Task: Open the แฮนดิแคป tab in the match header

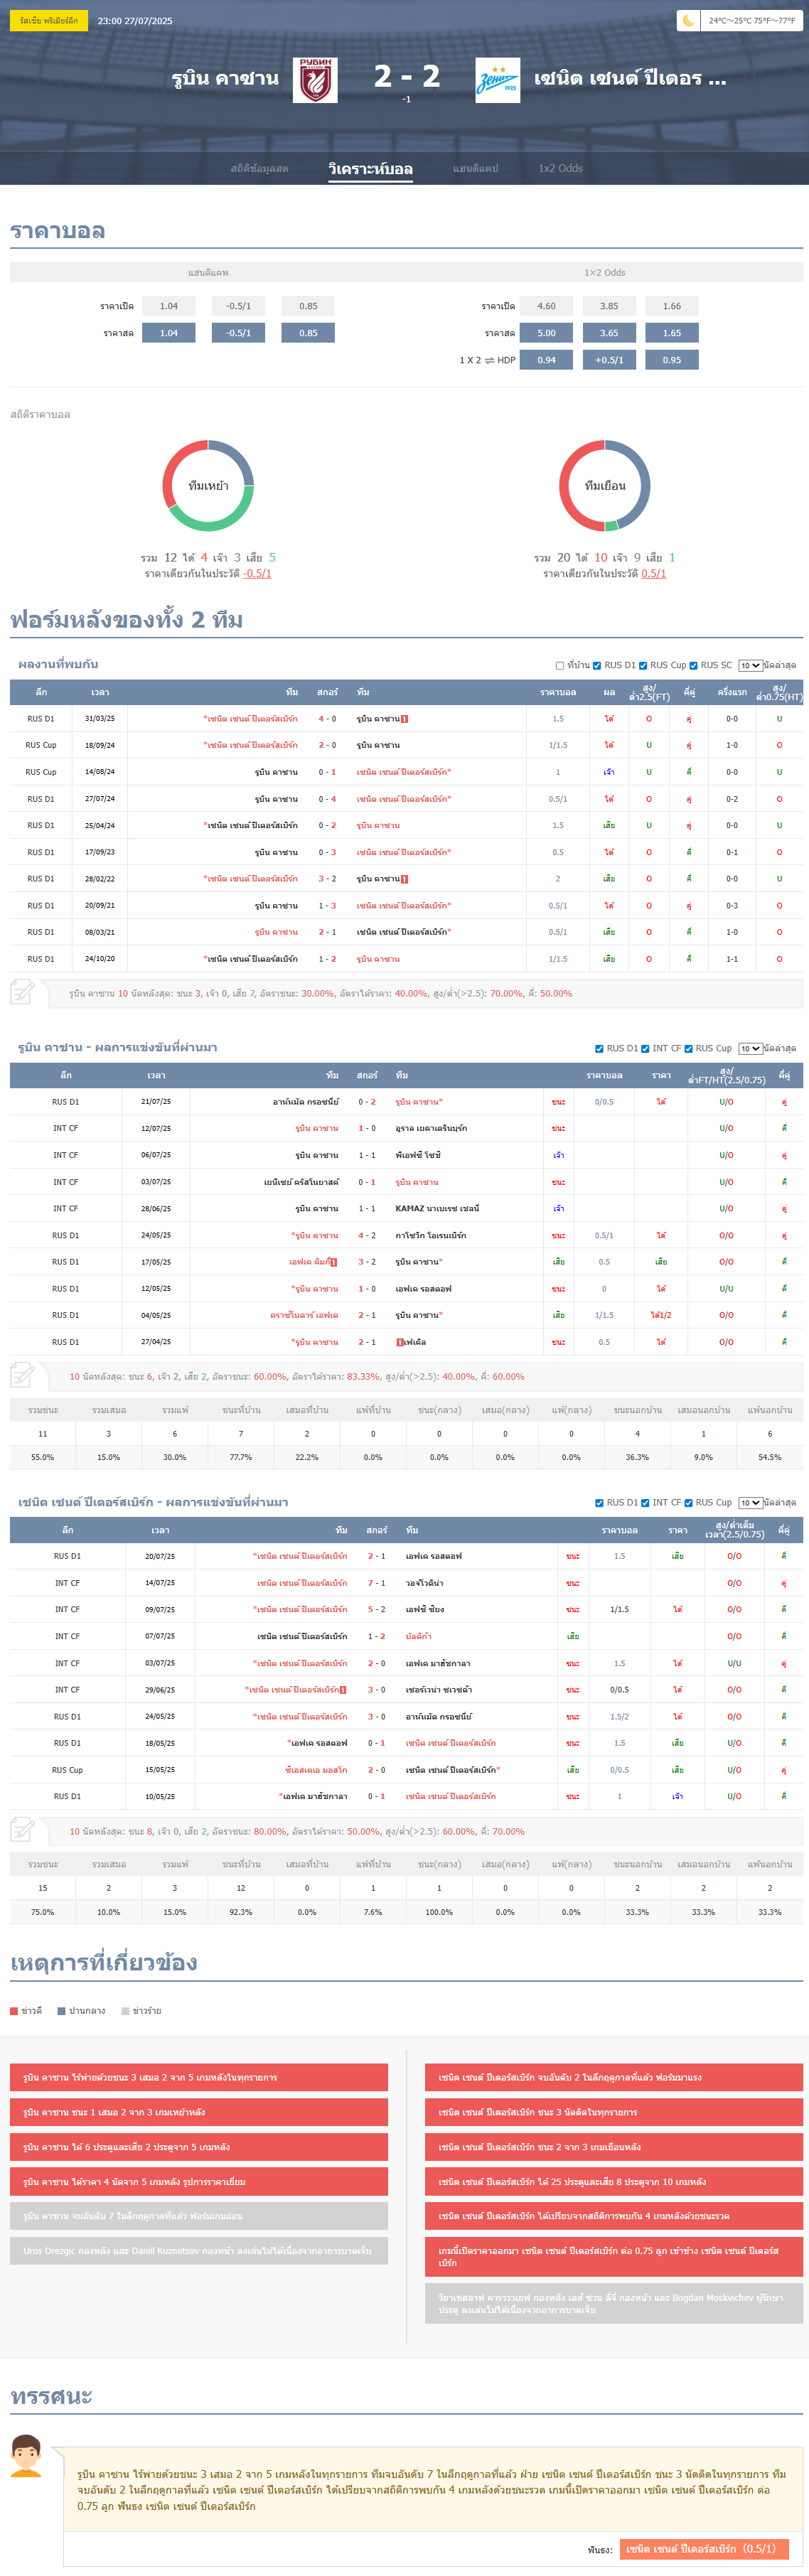Action: [x=475, y=168]
